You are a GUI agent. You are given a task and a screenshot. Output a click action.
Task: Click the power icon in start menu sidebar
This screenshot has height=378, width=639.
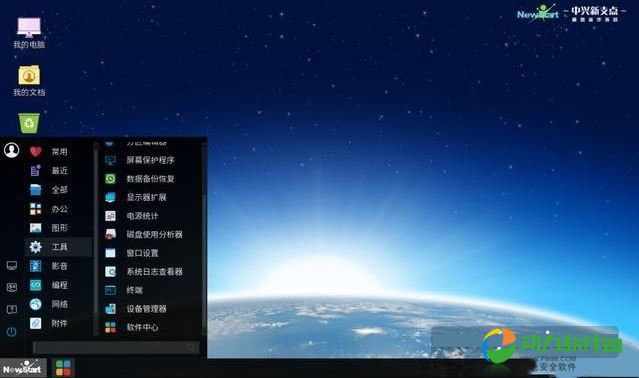click(11, 332)
